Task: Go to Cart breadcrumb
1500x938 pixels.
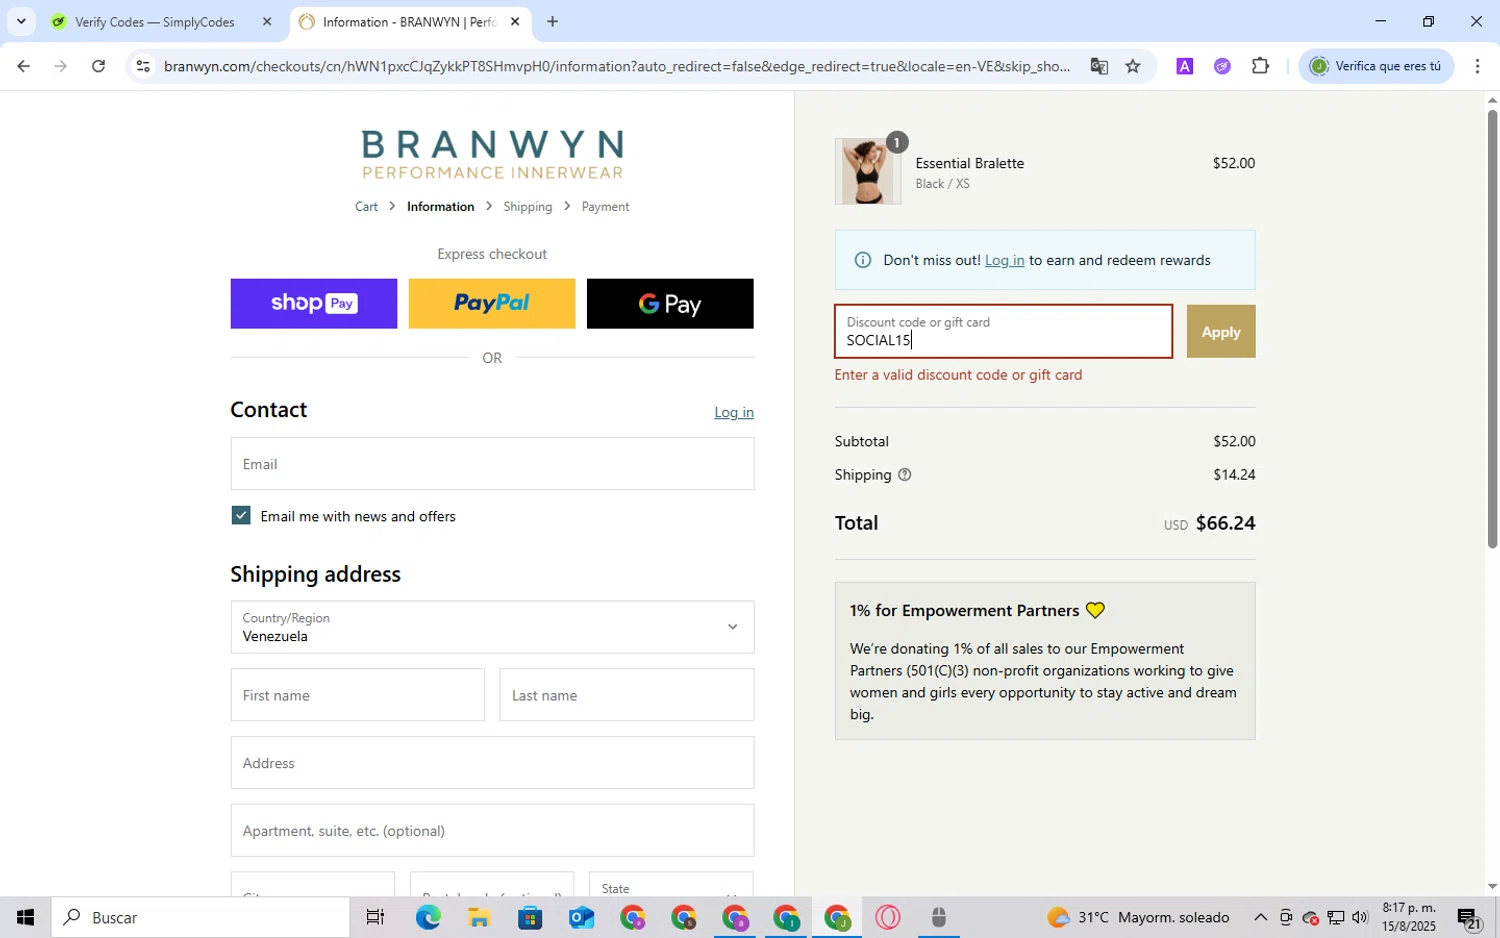Action: click(366, 207)
